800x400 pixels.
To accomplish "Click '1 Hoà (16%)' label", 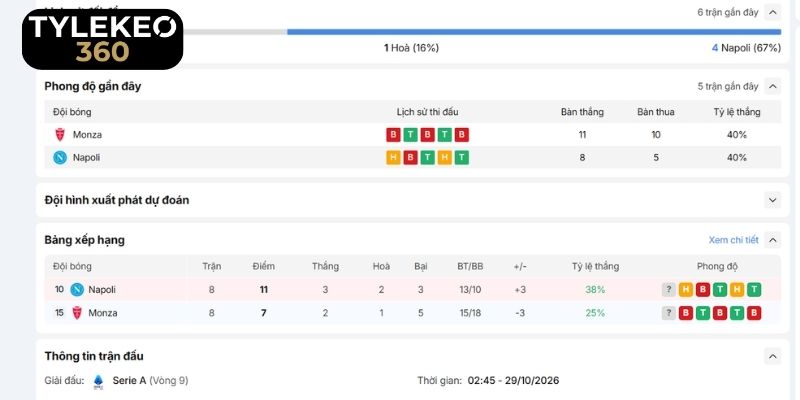I will pos(411,48).
